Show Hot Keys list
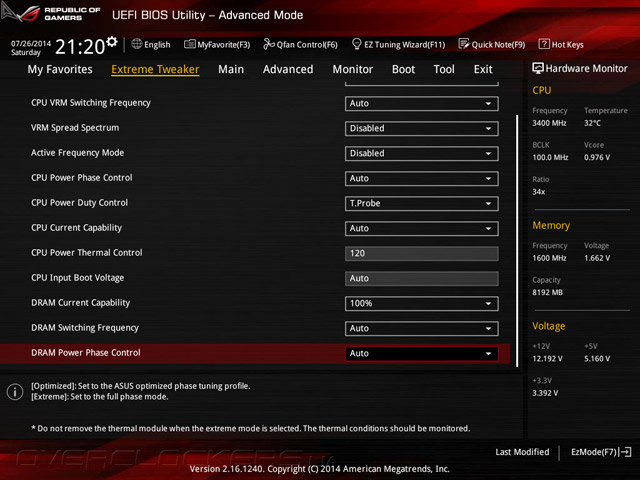 [x=561, y=44]
